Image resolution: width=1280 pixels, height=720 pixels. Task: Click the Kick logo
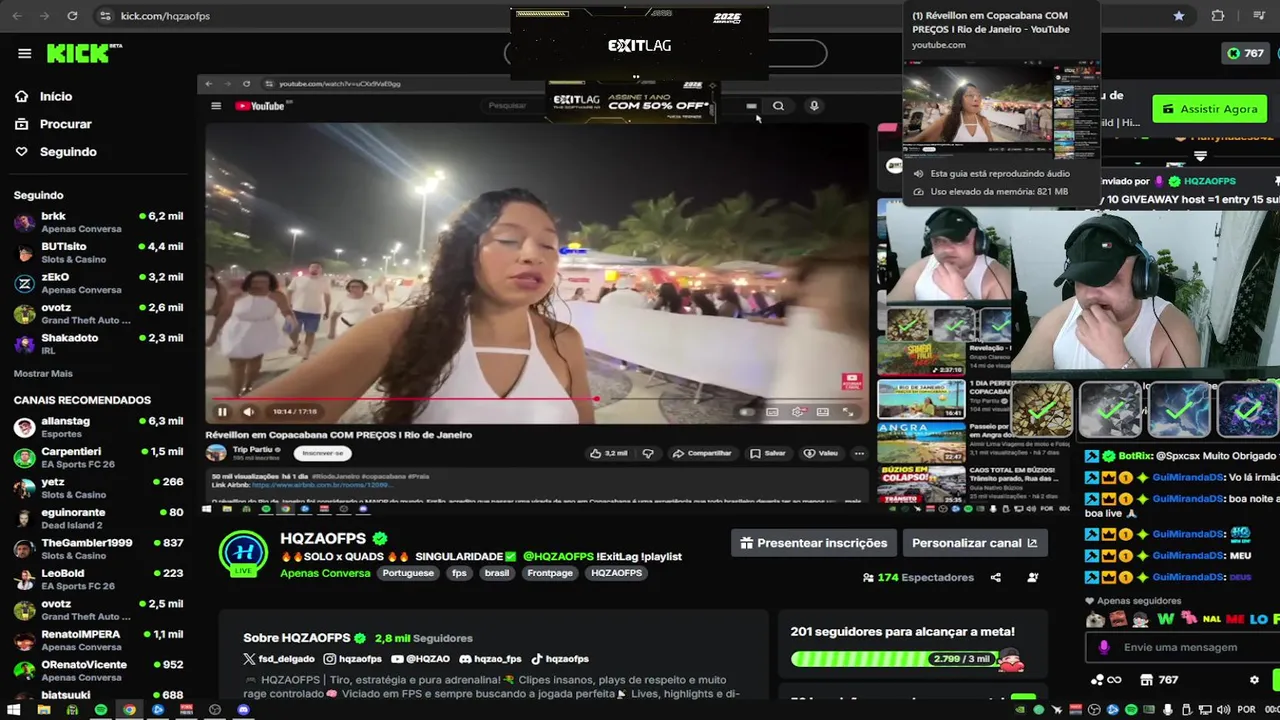pyautogui.click(x=84, y=53)
